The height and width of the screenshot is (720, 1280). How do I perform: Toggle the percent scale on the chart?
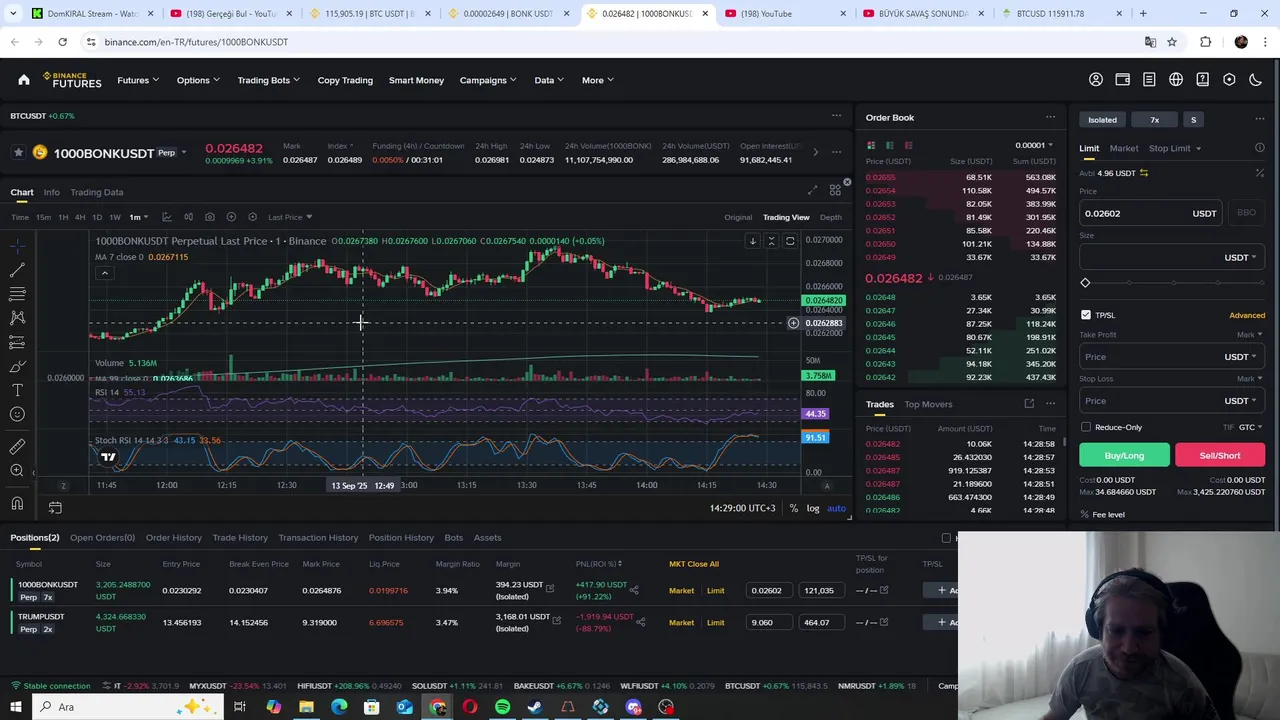click(x=793, y=508)
